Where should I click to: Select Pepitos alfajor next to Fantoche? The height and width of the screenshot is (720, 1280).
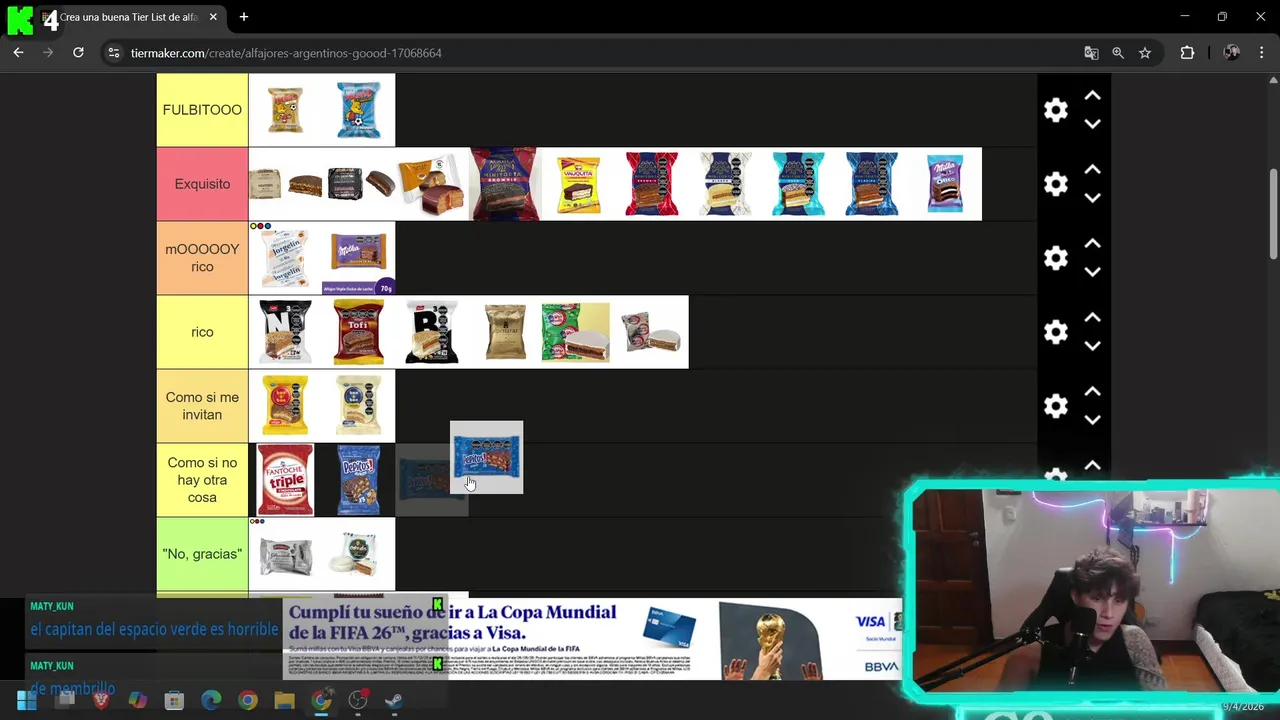[358, 480]
